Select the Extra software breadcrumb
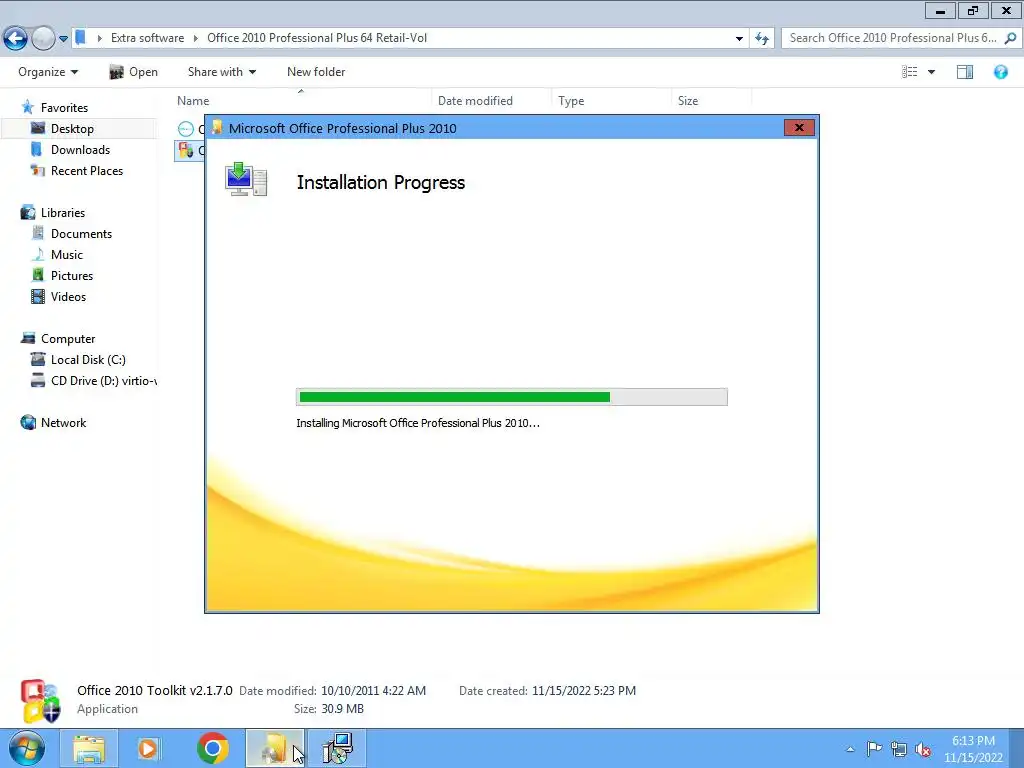The image size is (1024, 768). tap(148, 38)
